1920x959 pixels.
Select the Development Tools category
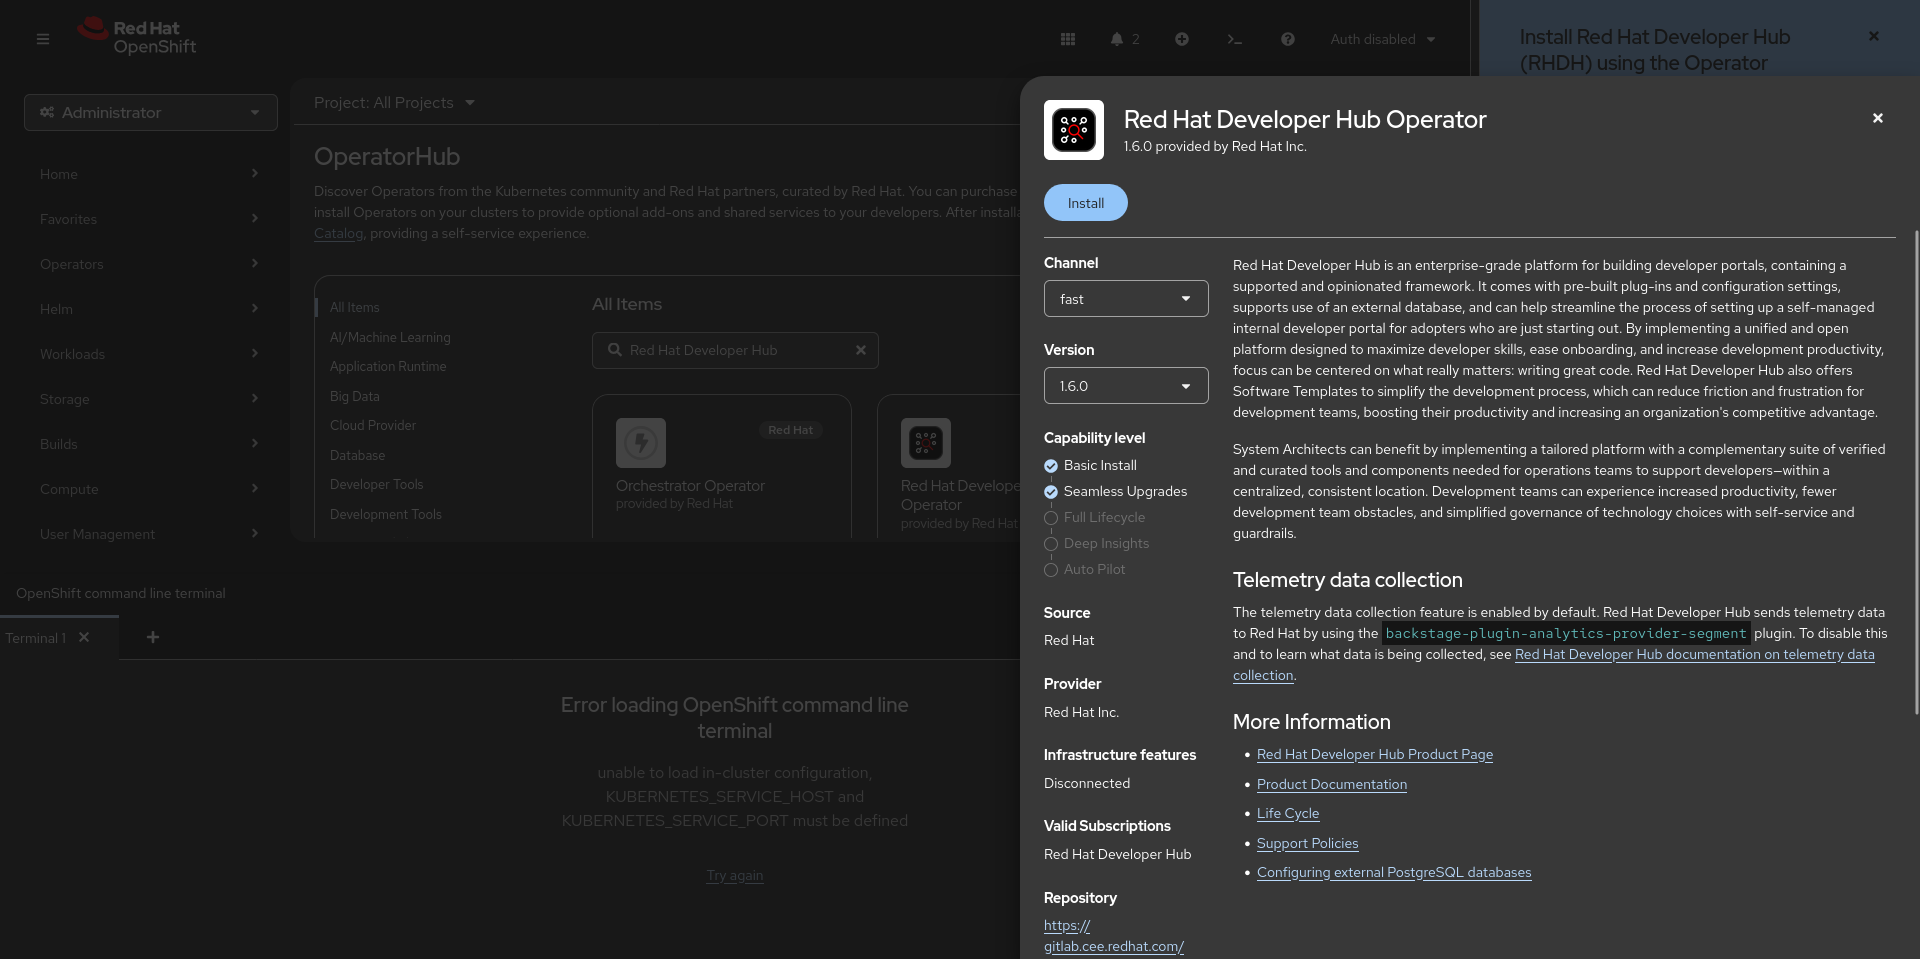pos(386,514)
